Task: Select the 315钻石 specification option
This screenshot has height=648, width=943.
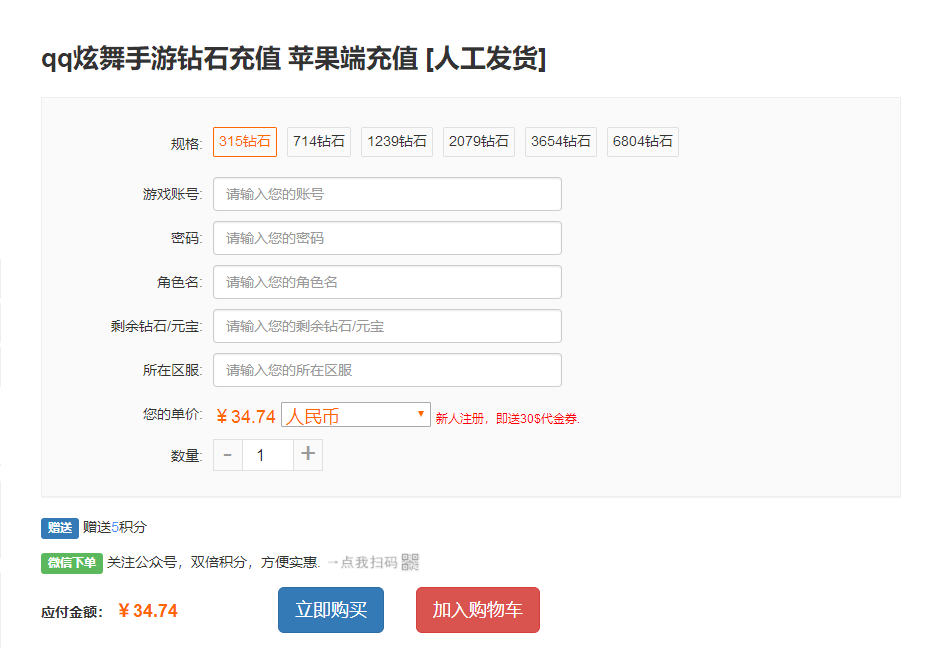Action: [245, 142]
